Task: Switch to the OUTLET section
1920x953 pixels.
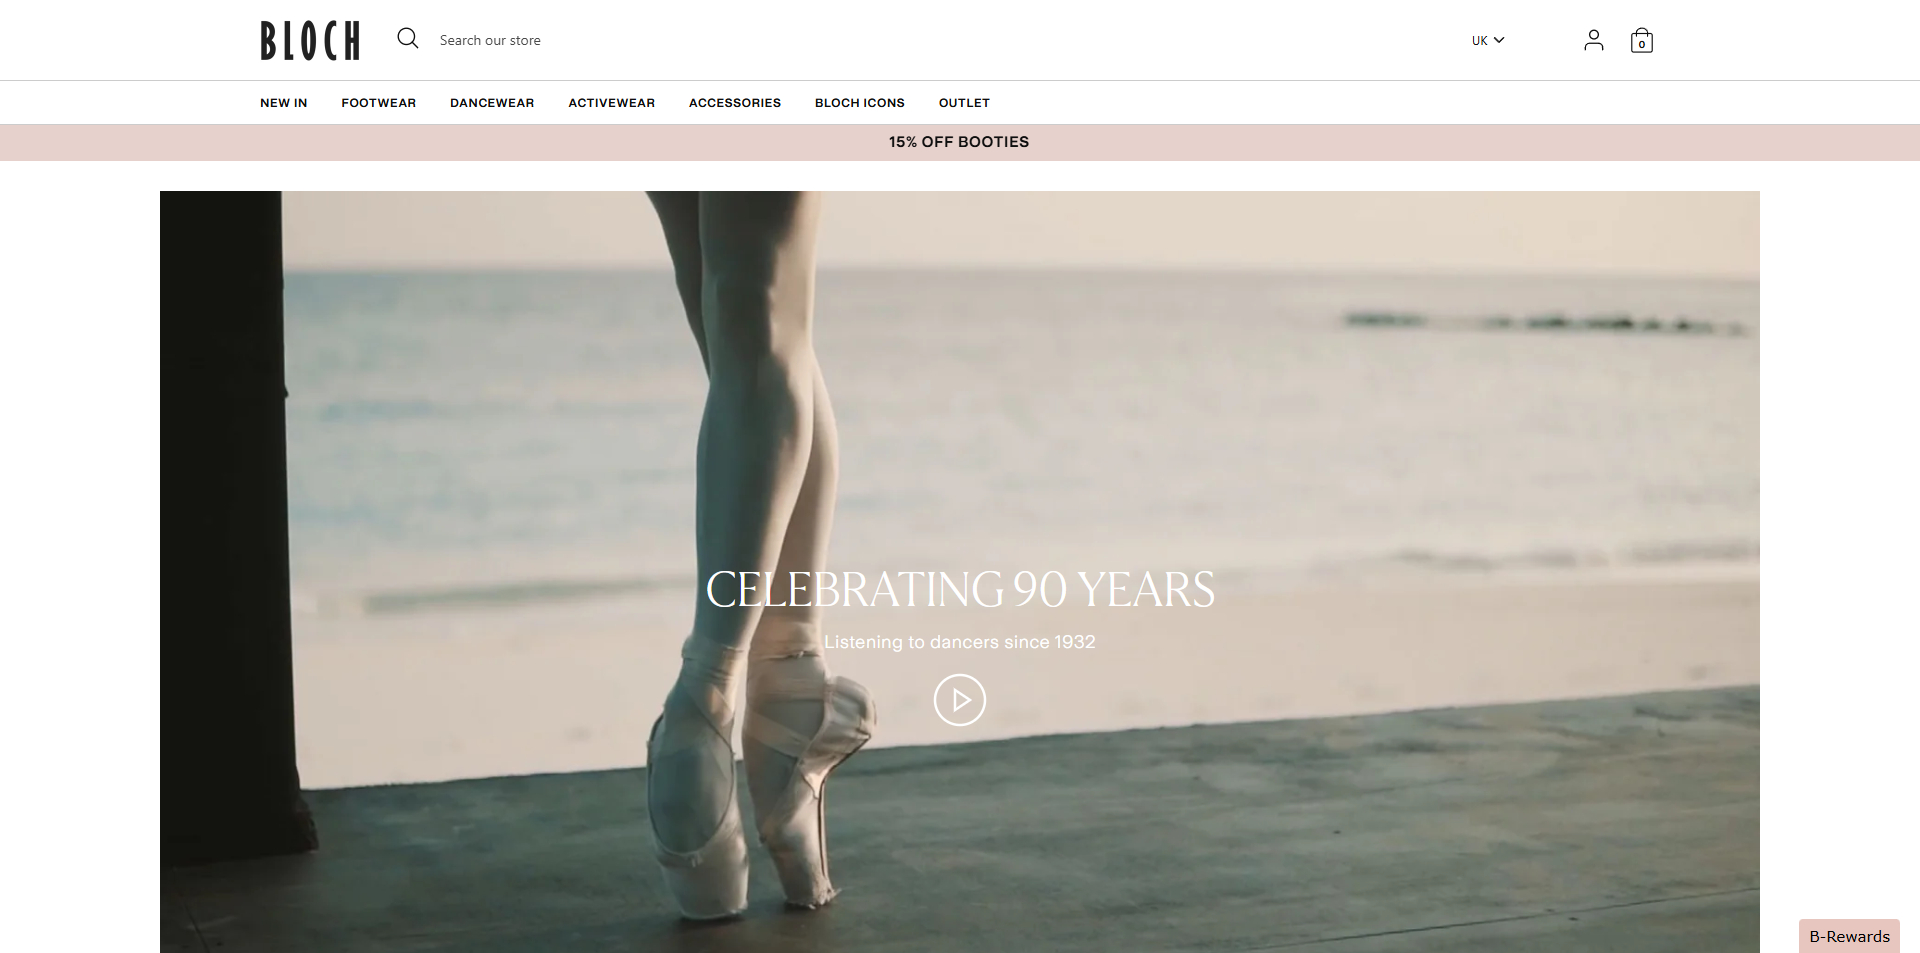Action: (963, 102)
